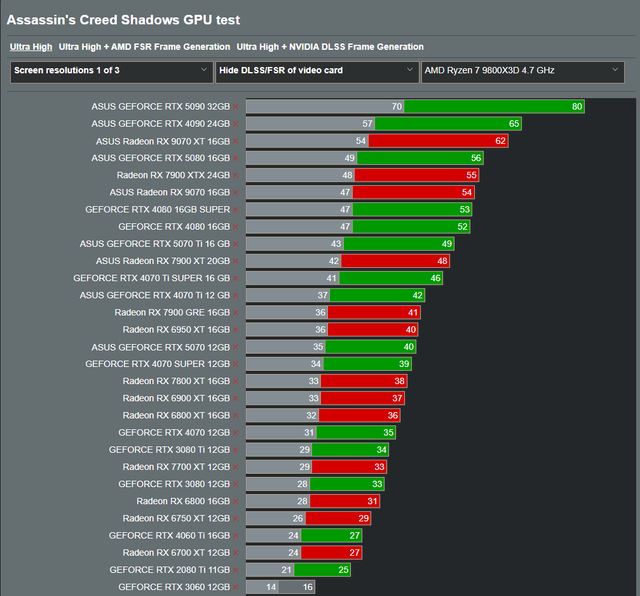
Task: Remove ASUS GEFORCE RTX 4090 24GB with its X
Action: [236, 124]
